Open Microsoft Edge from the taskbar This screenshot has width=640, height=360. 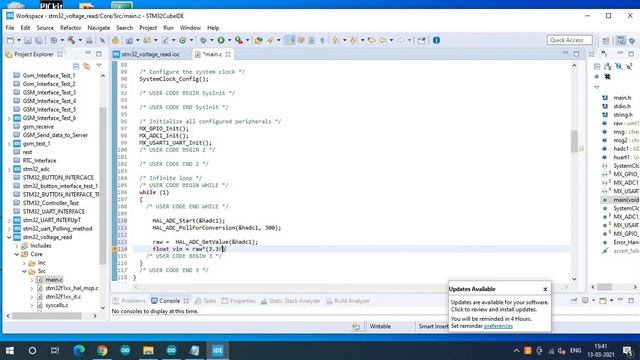[79, 350]
